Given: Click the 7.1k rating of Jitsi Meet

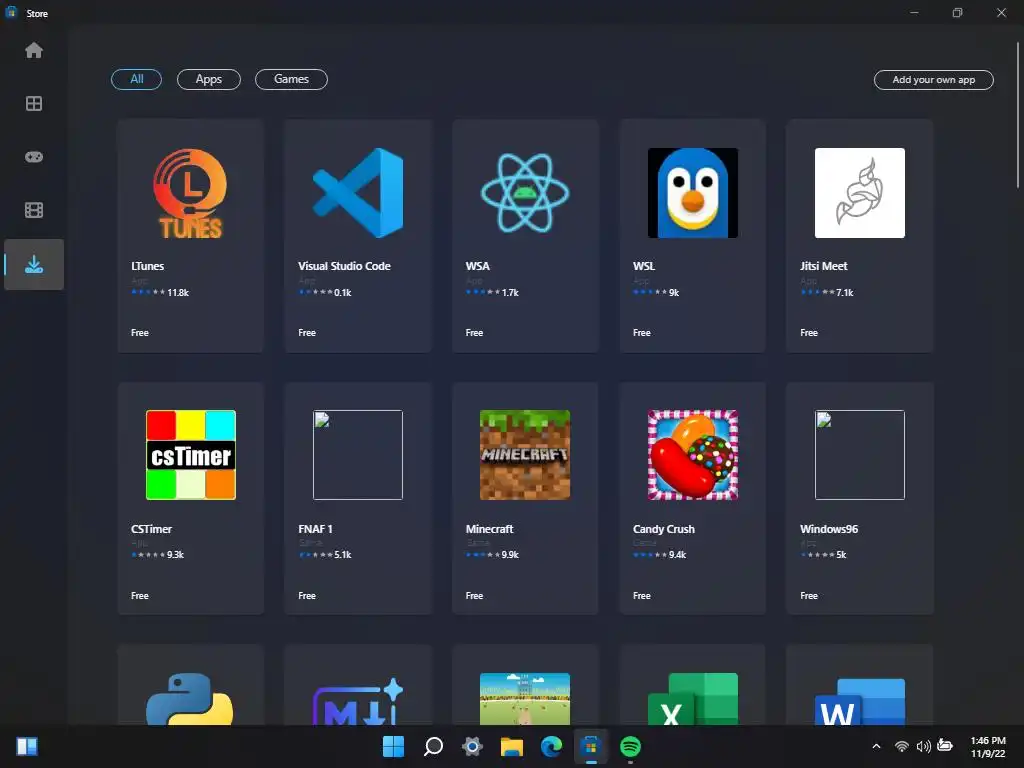Looking at the screenshot, I should coord(844,293).
